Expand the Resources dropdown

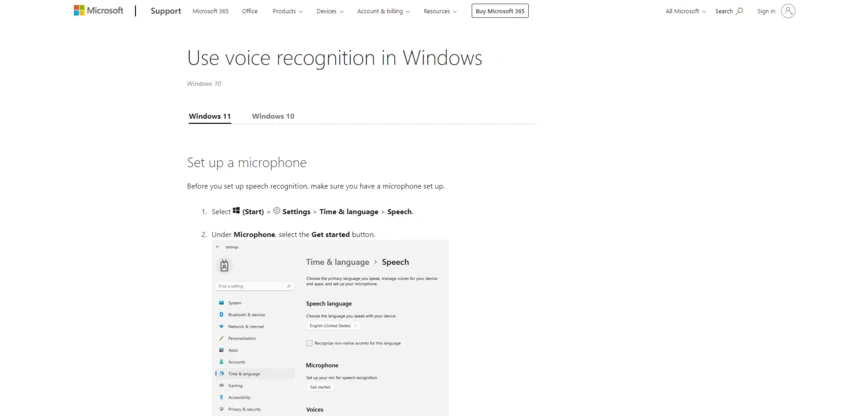click(440, 11)
